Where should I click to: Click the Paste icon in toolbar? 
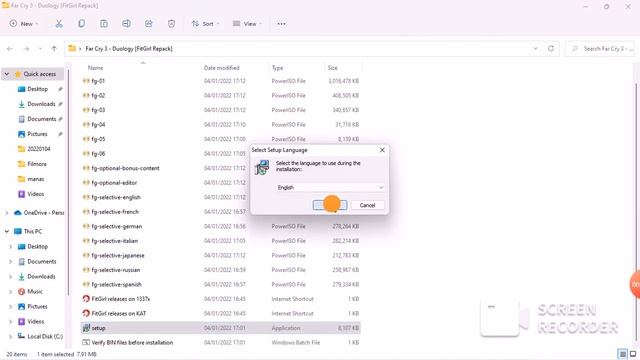pyautogui.click(x=104, y=24)
